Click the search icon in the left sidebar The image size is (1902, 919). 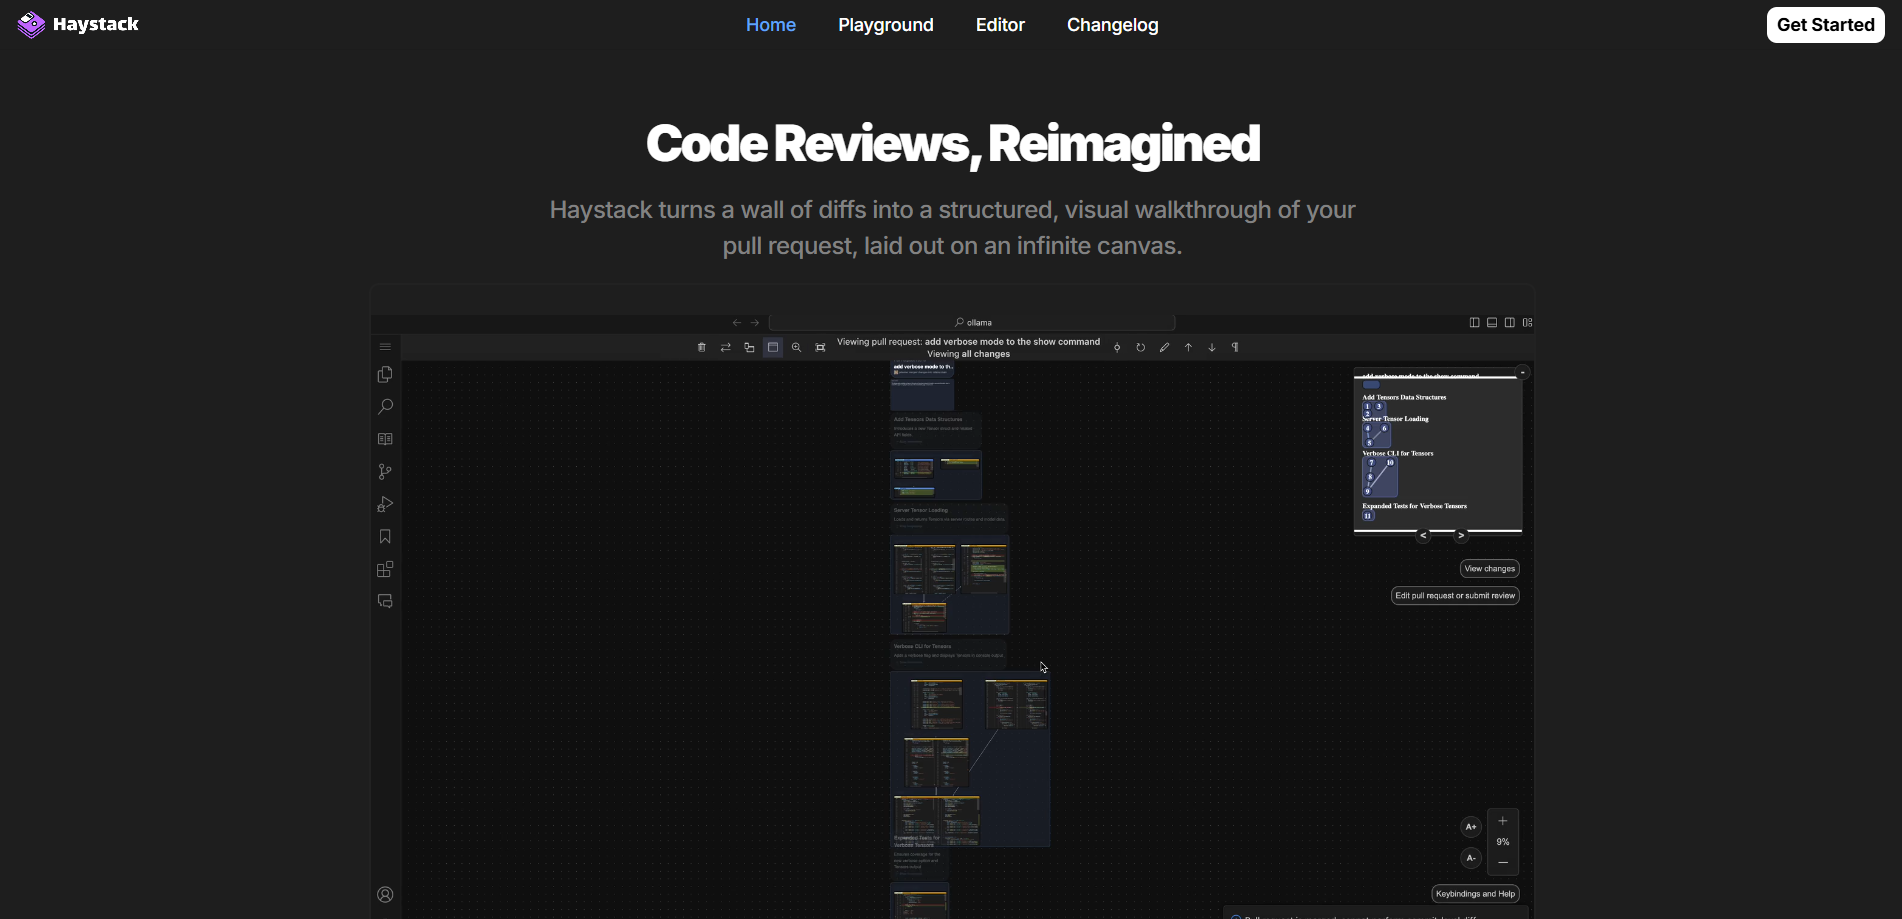coord(385,407)
